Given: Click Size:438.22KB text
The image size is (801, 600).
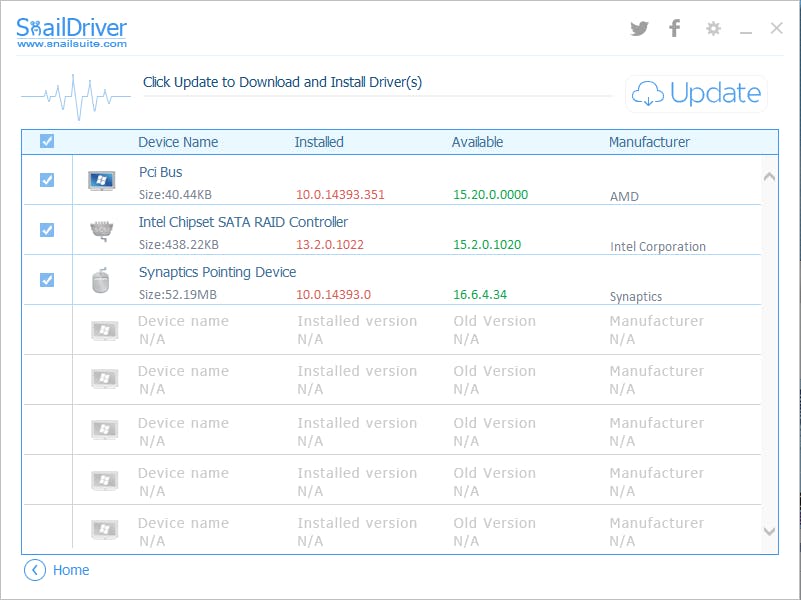Looking at the screenshot, I should (179, 245).
